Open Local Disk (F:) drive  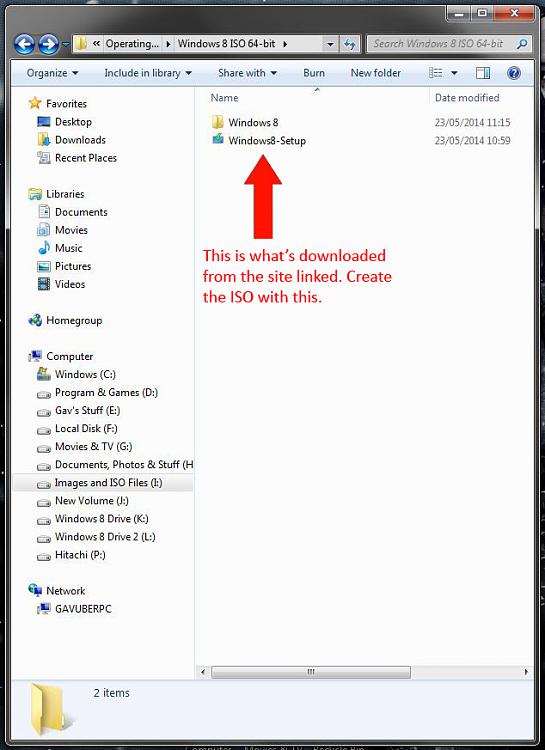click(x=78, y=429)
